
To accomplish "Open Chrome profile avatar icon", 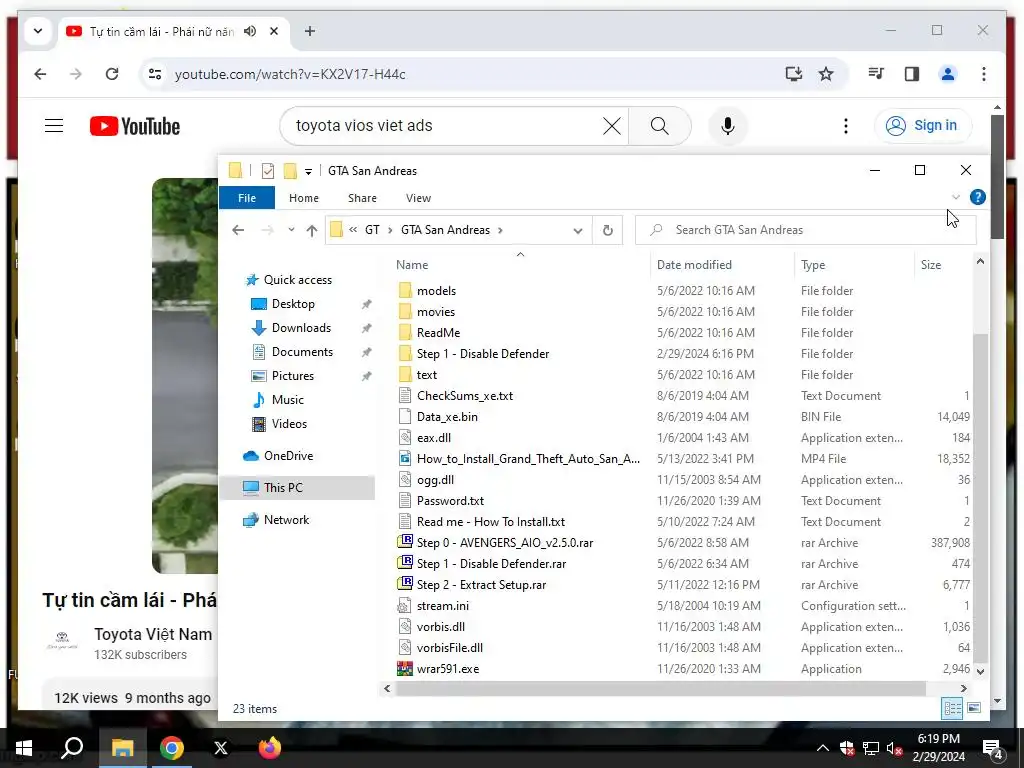I will point(948,74).
